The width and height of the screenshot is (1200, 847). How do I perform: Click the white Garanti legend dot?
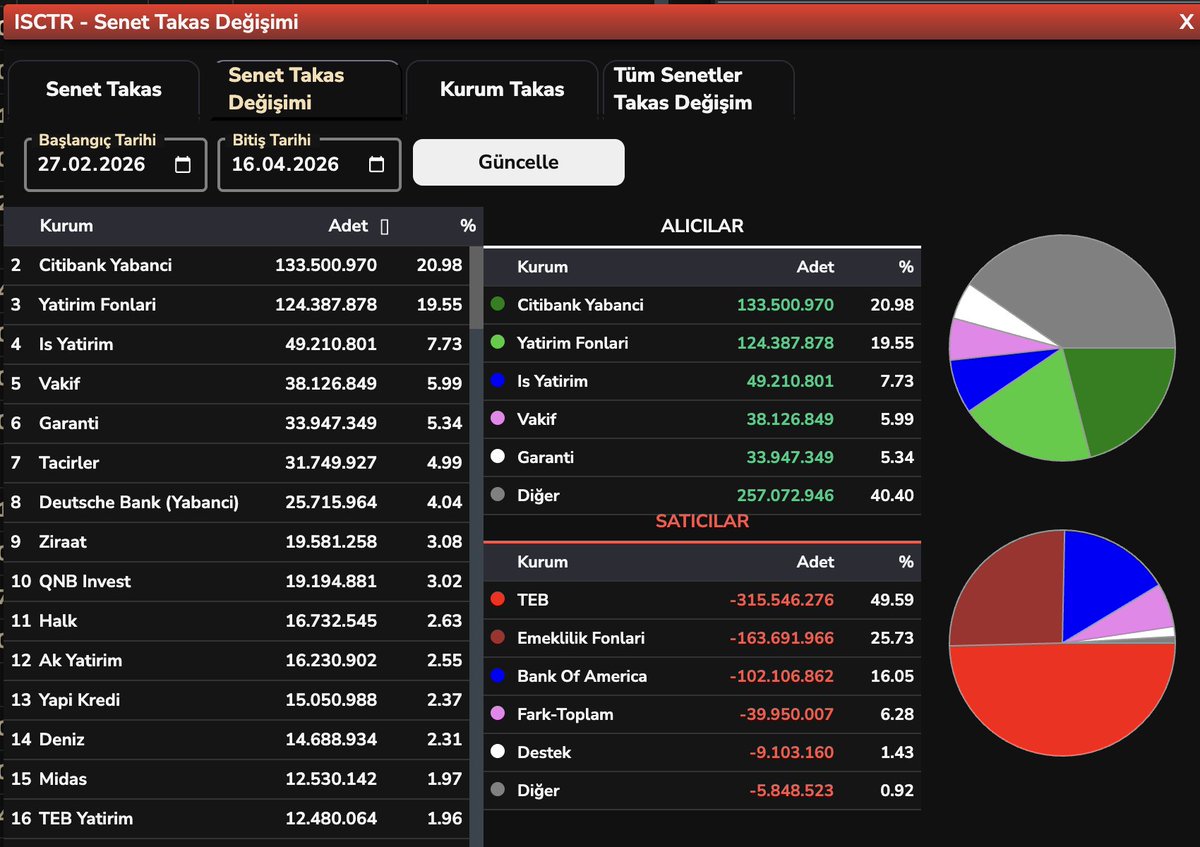(x=497, y=457)
